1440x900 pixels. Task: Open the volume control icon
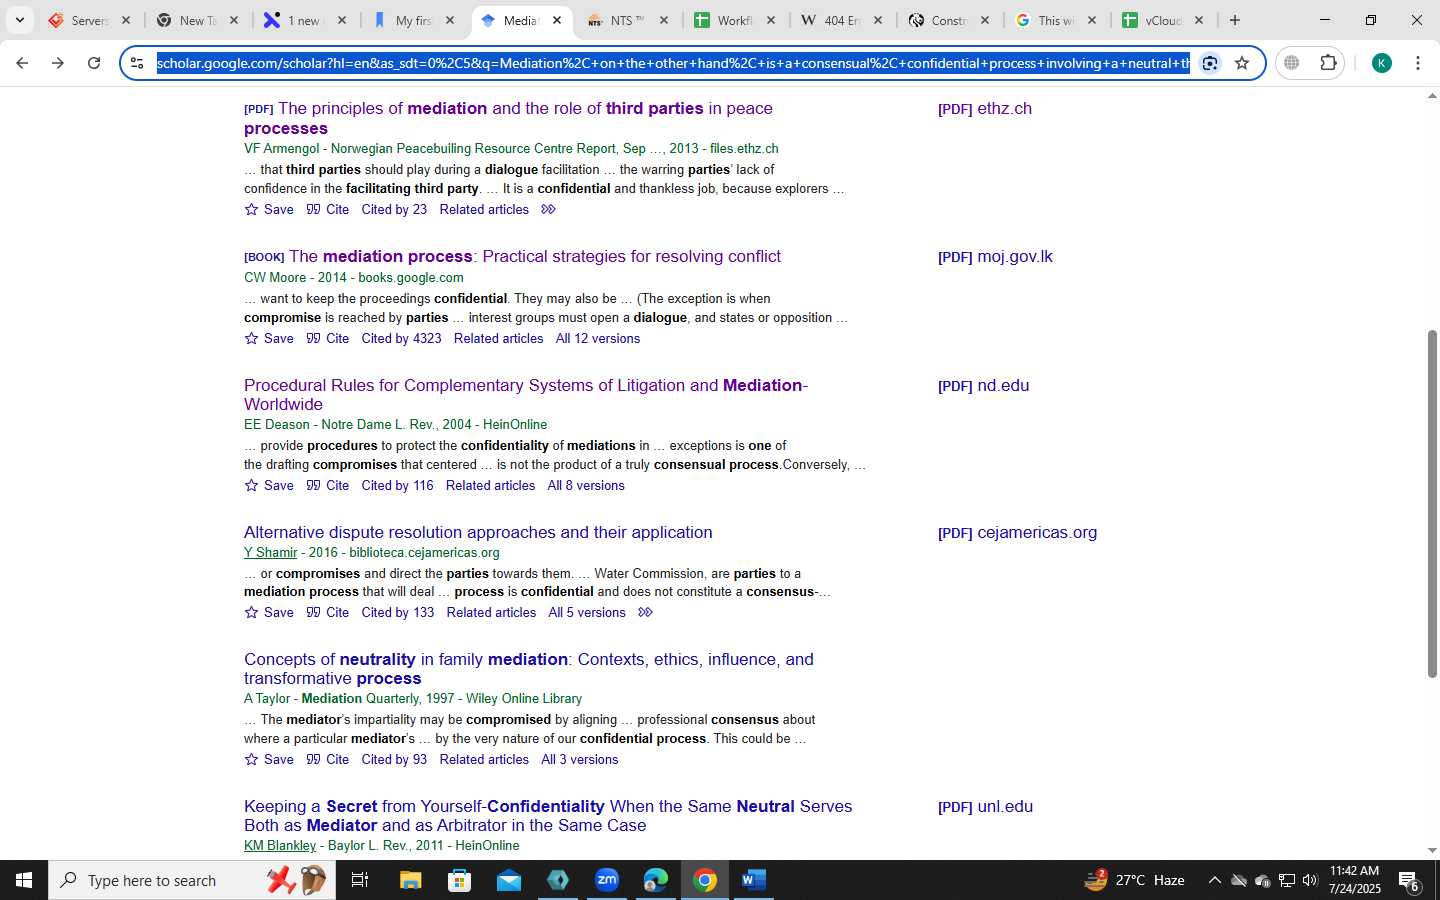click(1310, 880)
